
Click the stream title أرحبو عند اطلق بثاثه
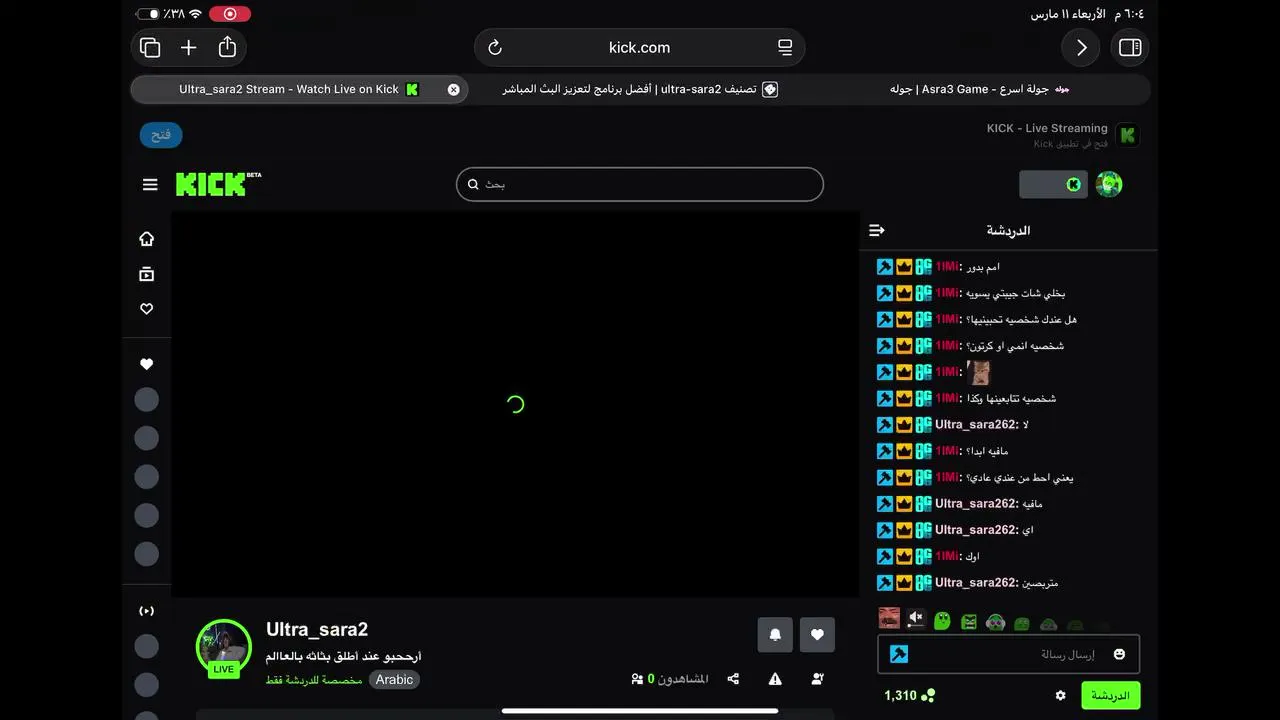(343, 656)
